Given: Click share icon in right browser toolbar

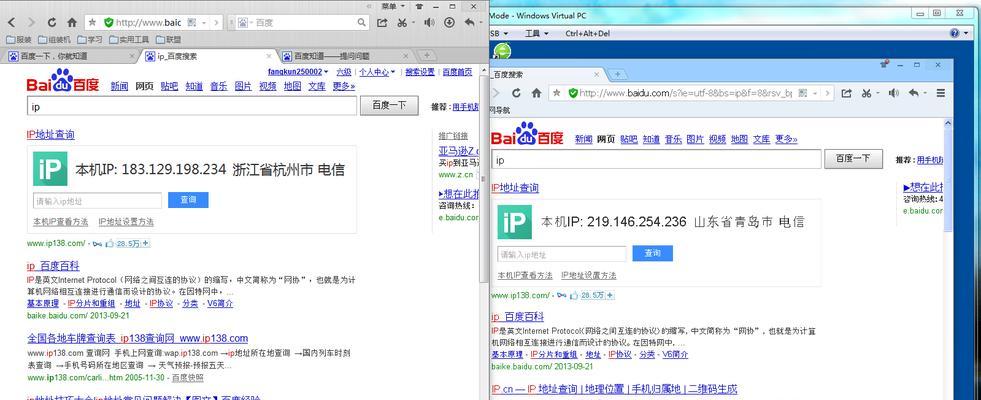Looking at the screenshot, I should pyautogui.click(x=846, y=93).
